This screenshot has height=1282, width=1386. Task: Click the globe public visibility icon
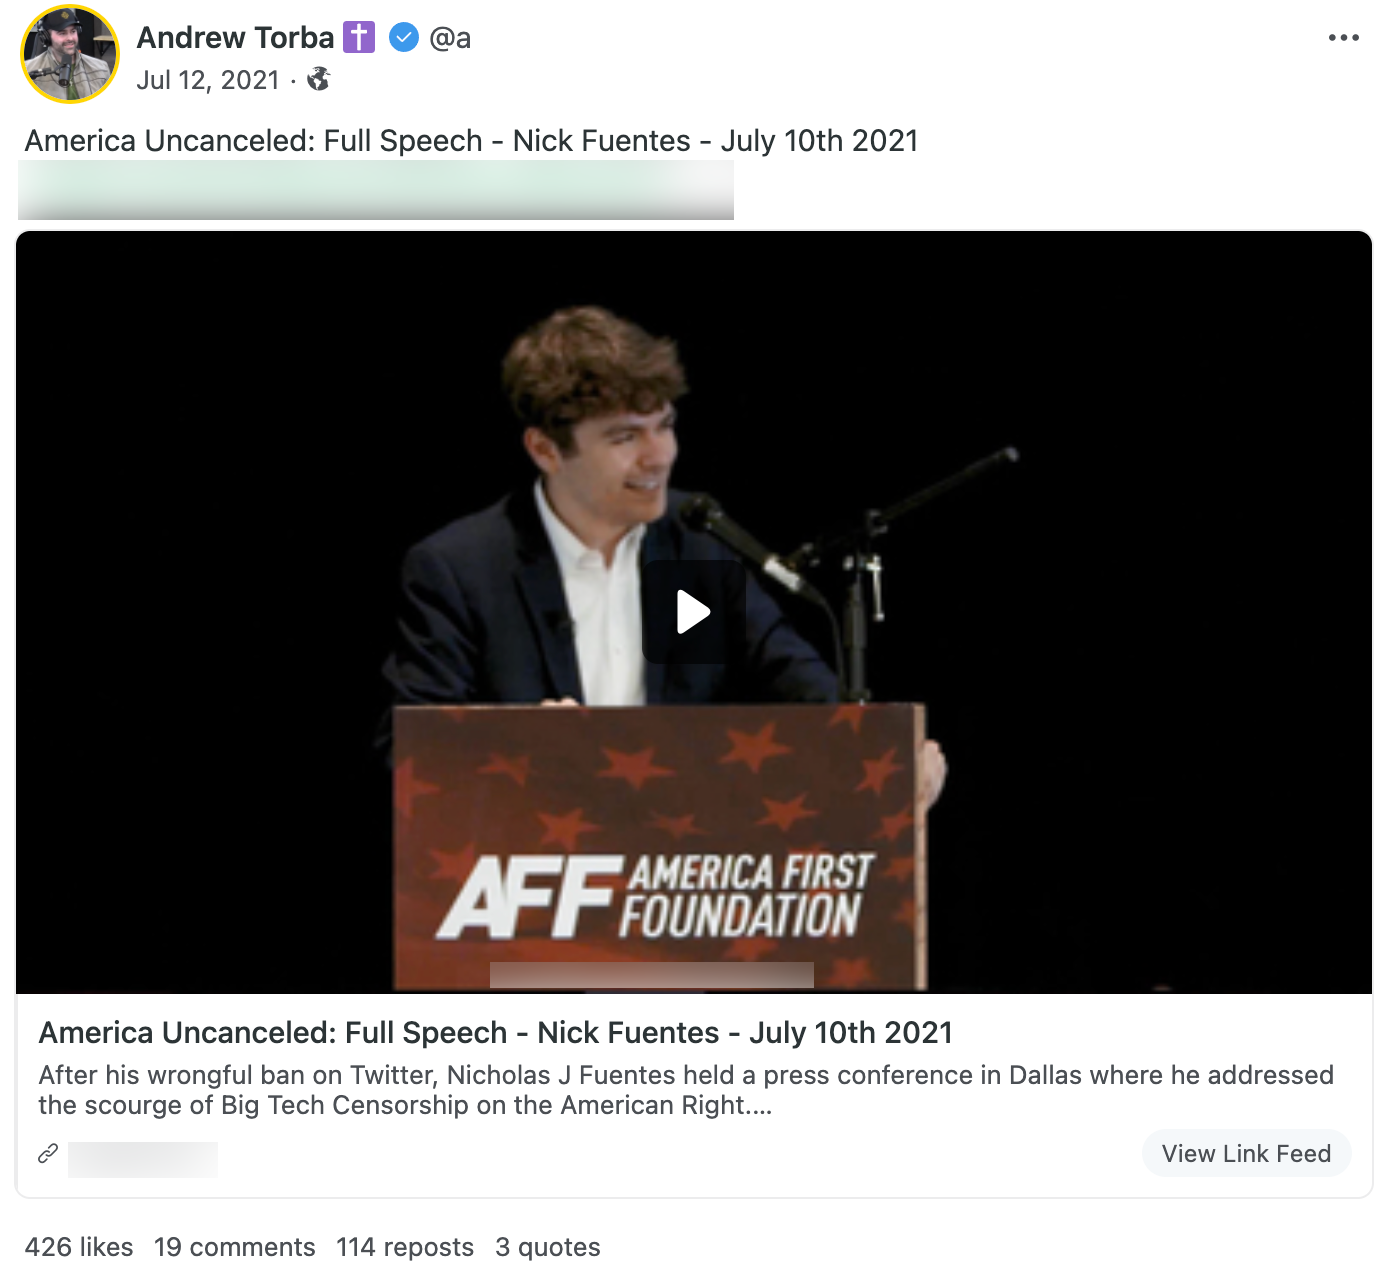click(x=319, y=79)
